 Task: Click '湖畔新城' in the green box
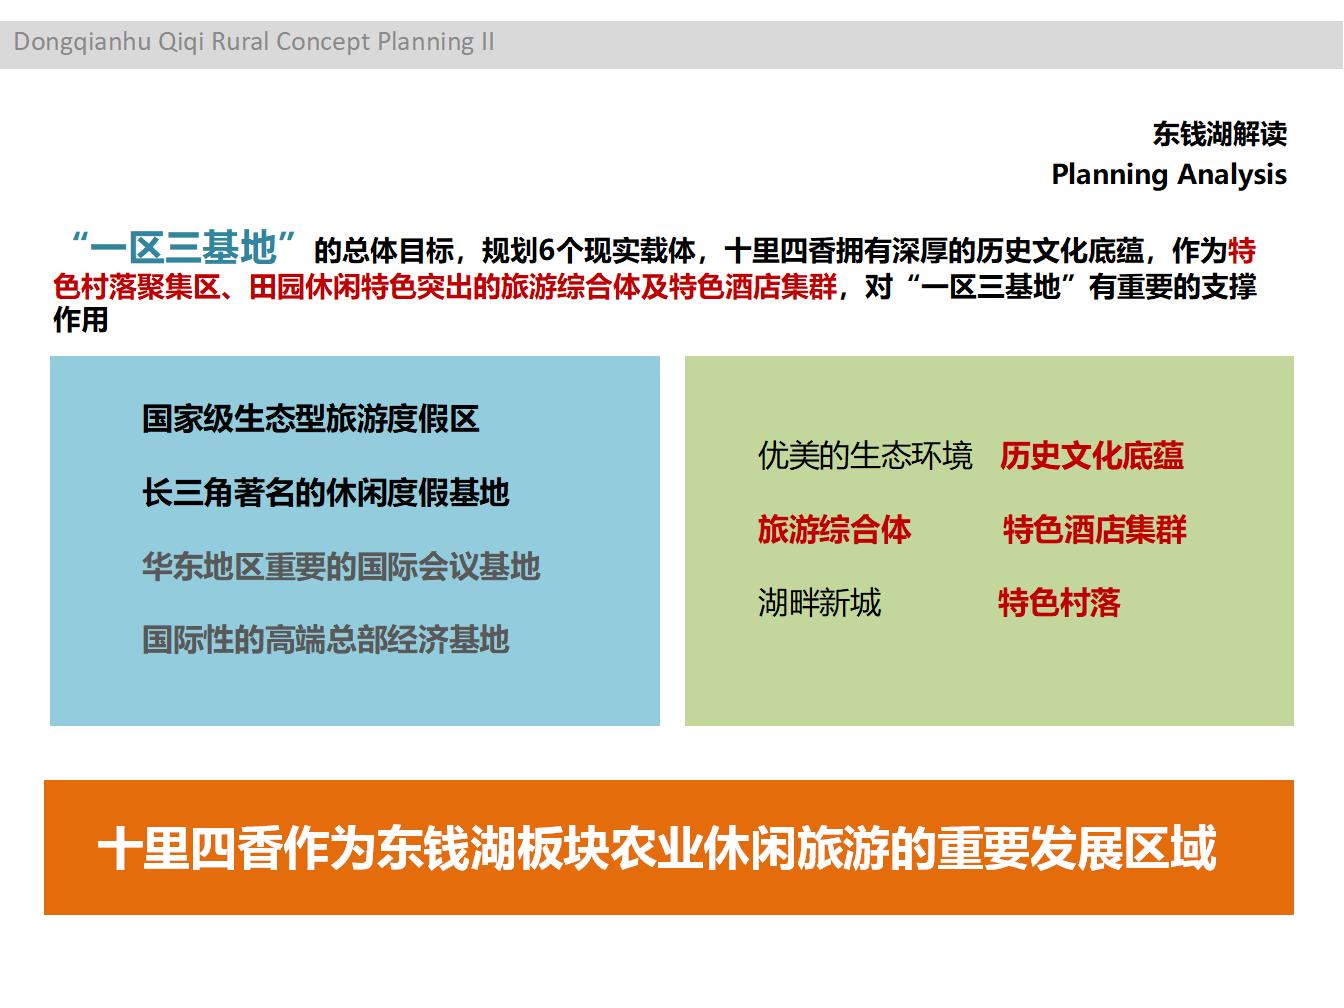819,603
